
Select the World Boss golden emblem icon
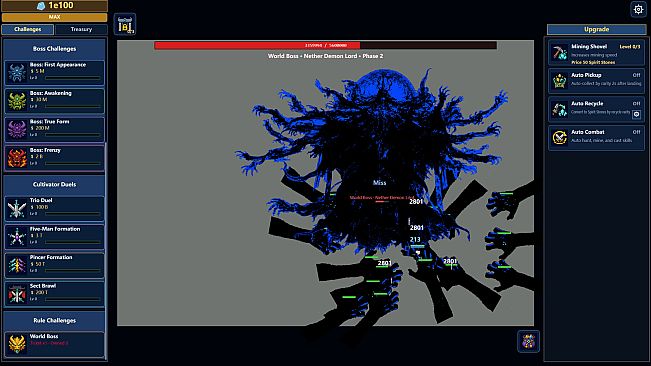tap(17, 344)
